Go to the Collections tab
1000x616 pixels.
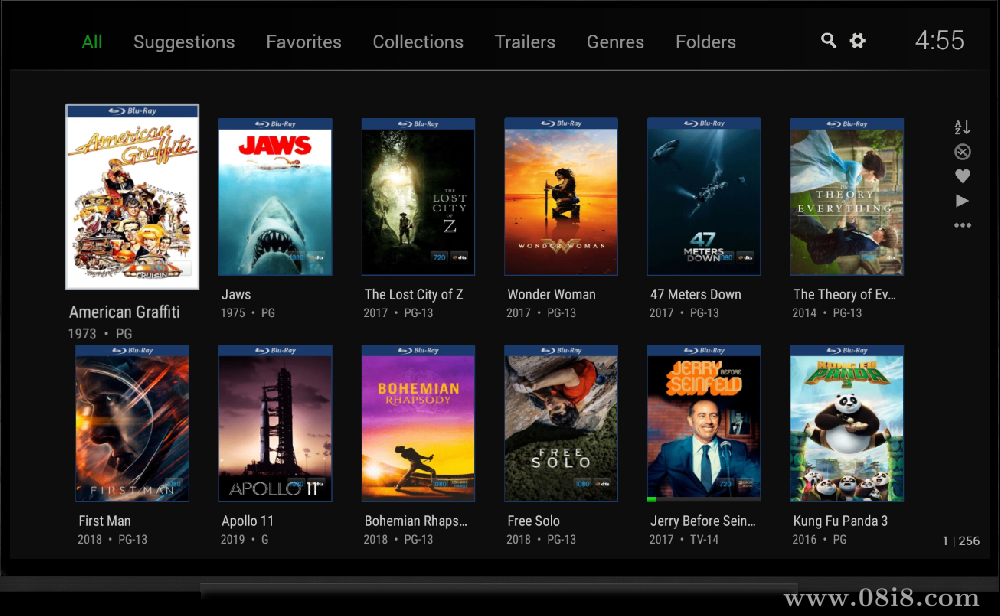418,42
